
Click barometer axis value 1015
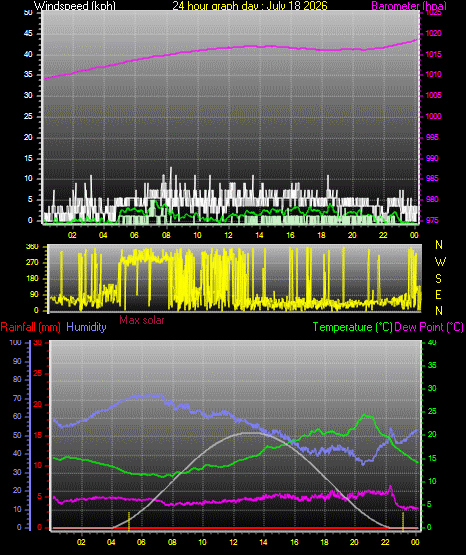pyautogui.click(x=433, y=54)
